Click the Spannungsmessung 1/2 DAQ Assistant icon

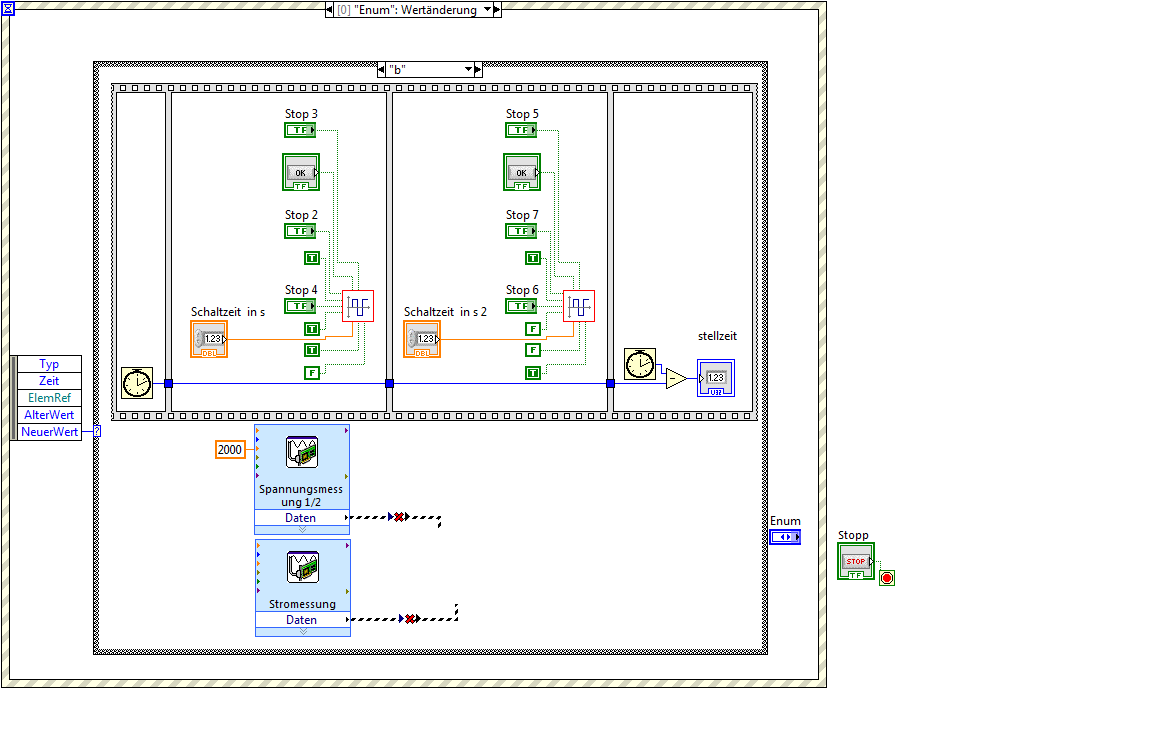coord(302,452)
